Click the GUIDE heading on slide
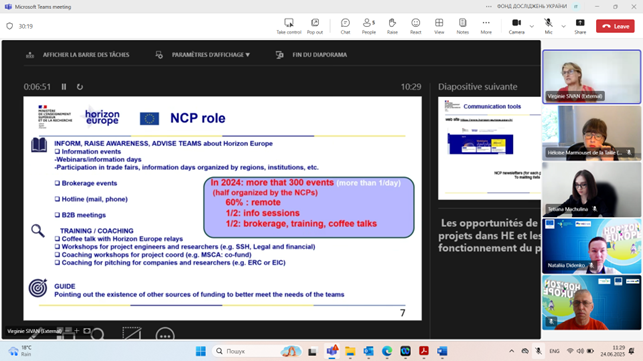The height and width of the screenshot is (361, 643). pos(65,286)
